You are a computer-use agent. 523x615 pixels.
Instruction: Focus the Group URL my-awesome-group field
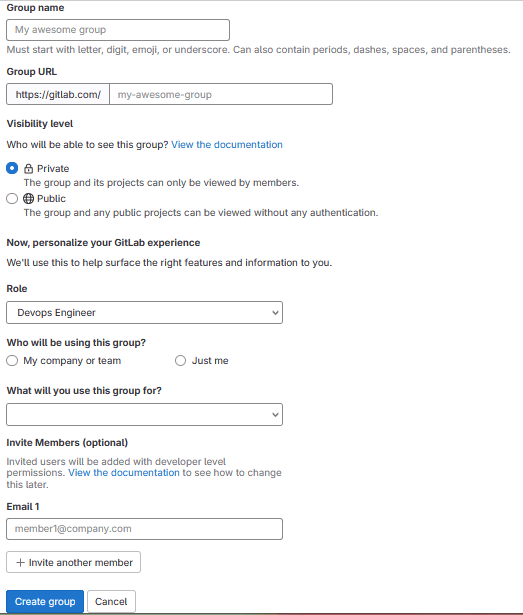pyautogui.click(x=221, y=94)
